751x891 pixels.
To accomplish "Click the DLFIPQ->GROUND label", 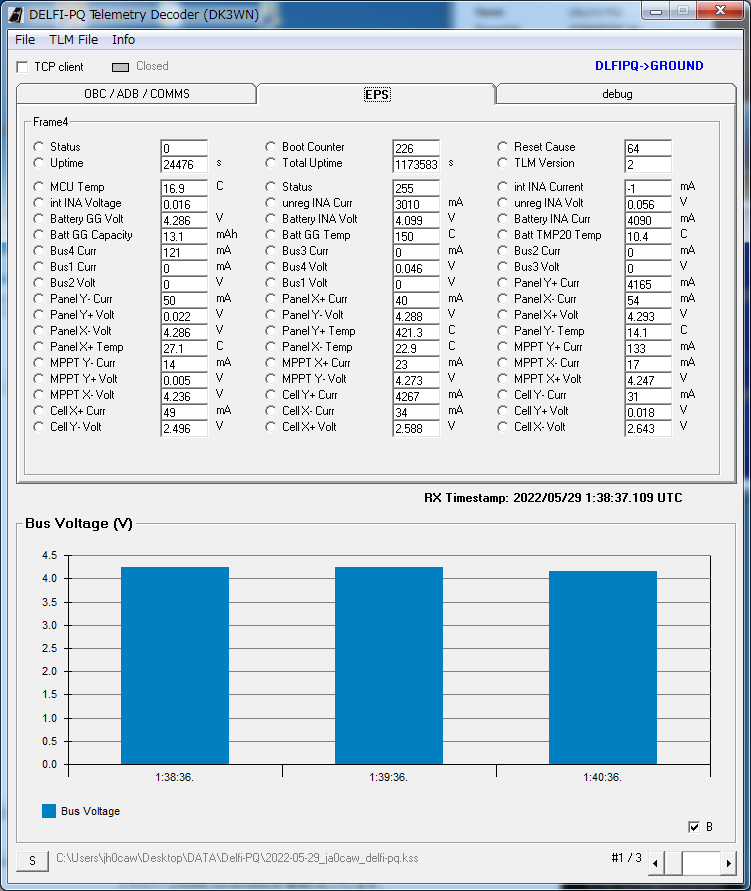I will 649,66.
